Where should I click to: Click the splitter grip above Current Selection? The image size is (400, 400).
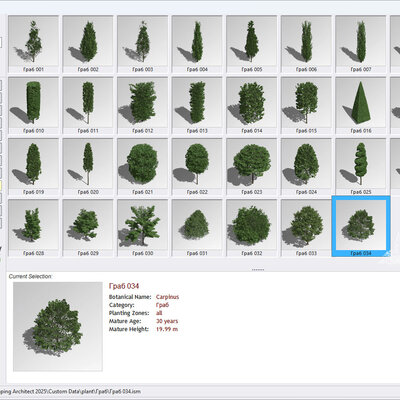tap(258, 269)
